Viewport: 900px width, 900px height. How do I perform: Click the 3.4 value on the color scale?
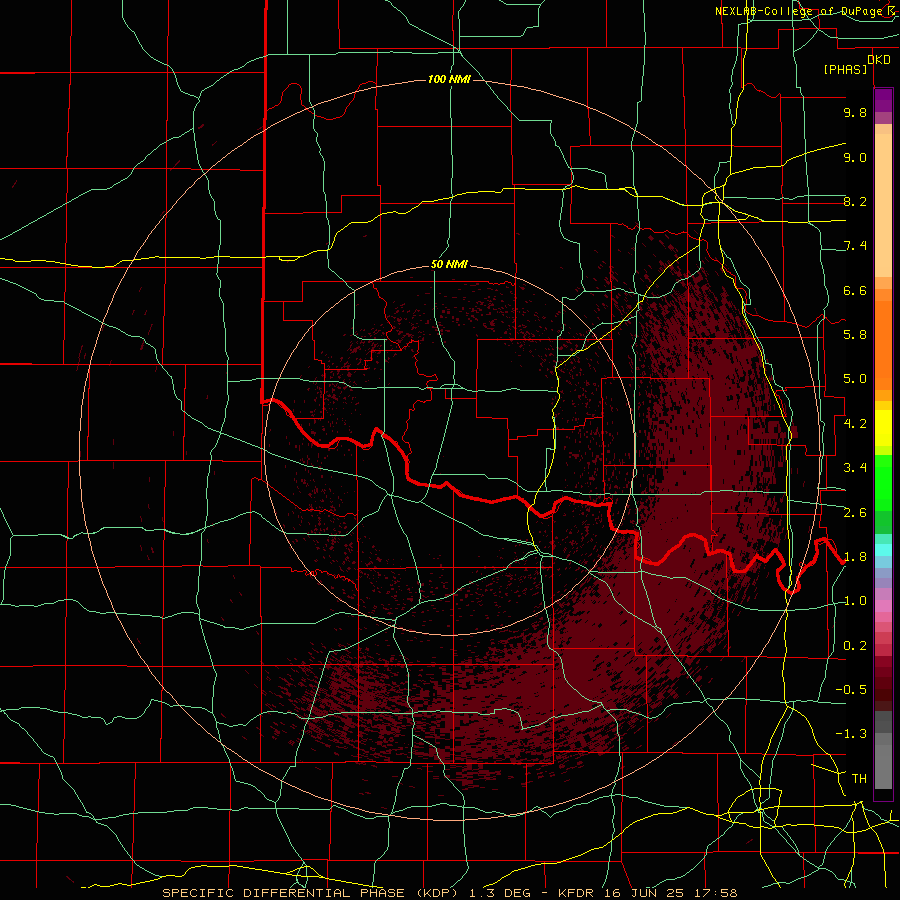tap(855, 468)
